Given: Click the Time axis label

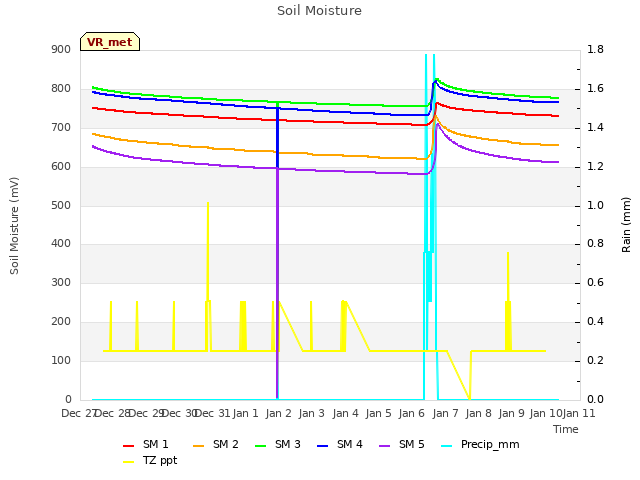Looking at the screenshot, I should [566, 429].
